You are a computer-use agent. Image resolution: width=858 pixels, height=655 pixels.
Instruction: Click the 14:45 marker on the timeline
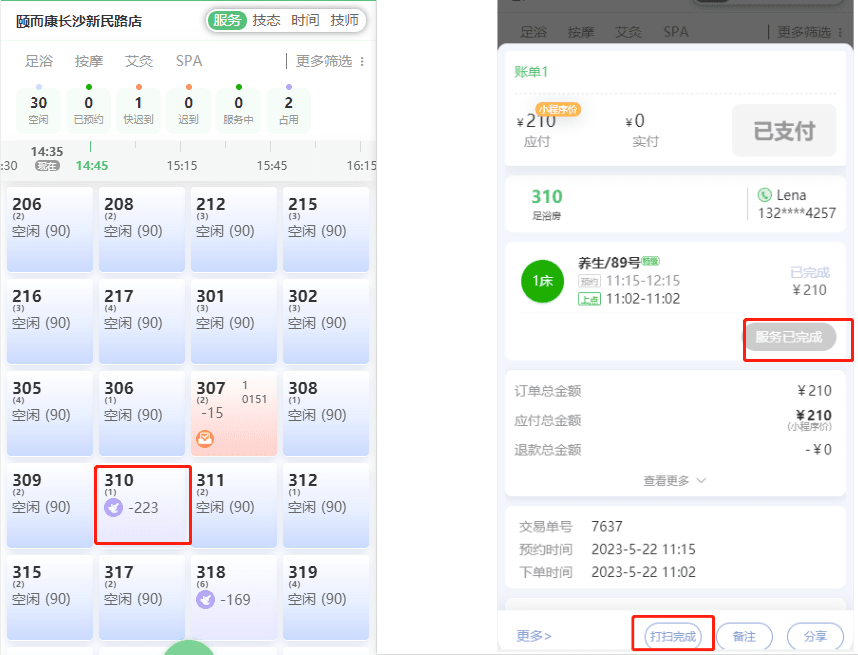tap(91, 165)
